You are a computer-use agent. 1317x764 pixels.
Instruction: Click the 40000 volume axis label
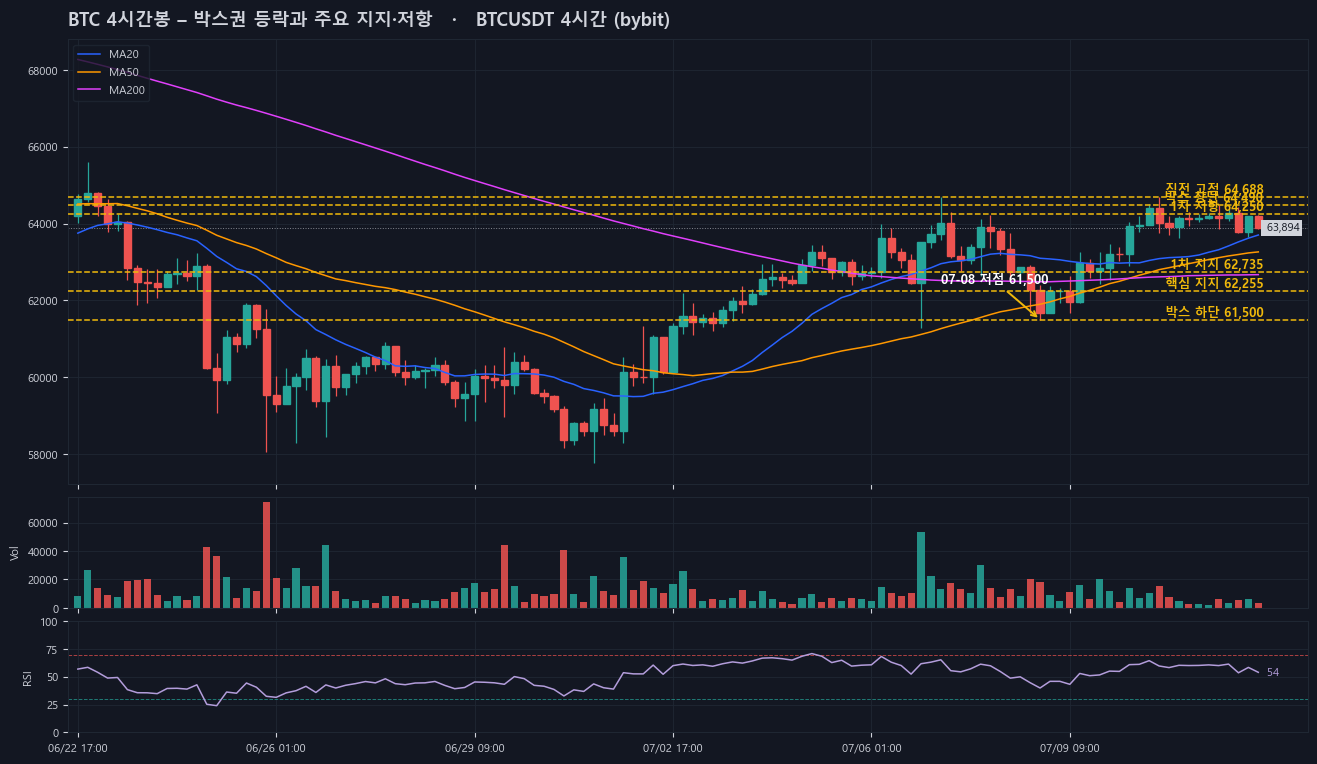pyautogui.click(x=42, y=552)
